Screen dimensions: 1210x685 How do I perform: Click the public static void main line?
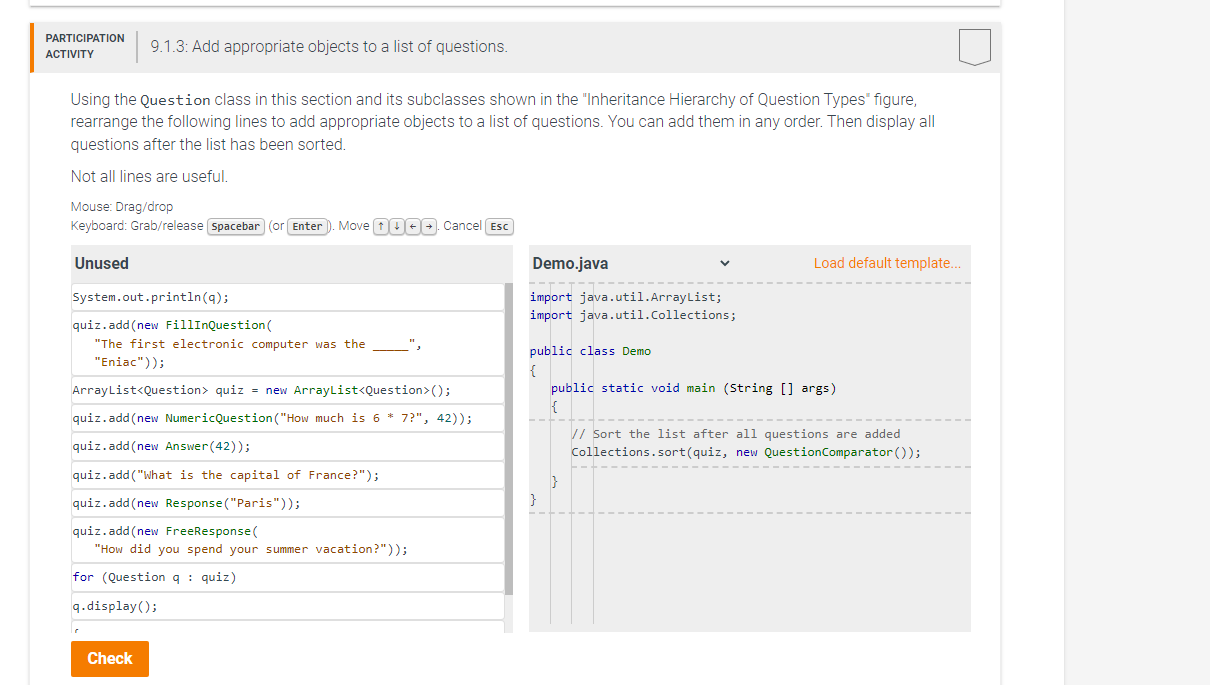[693, 388]
